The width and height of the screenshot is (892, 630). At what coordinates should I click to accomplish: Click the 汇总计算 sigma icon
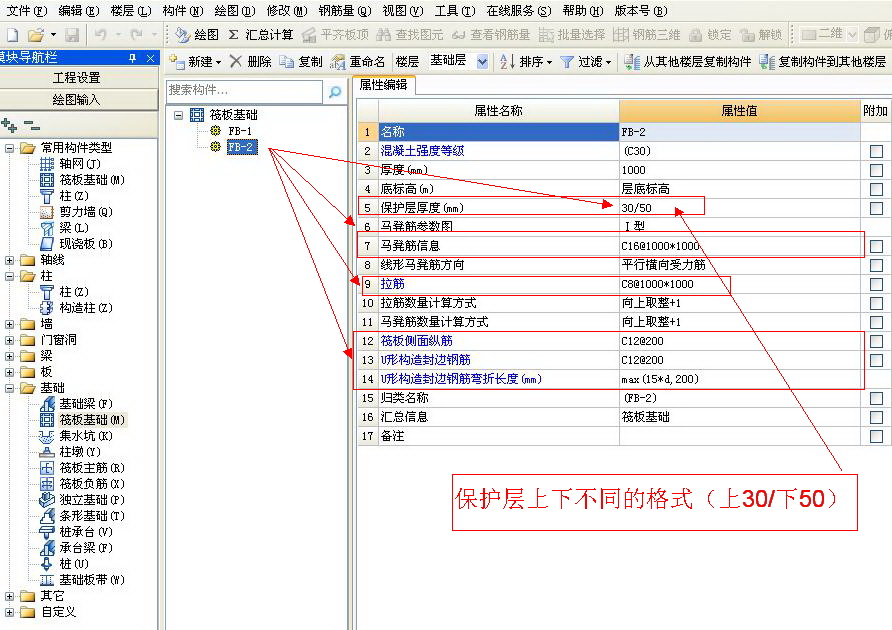click(233, 35)
